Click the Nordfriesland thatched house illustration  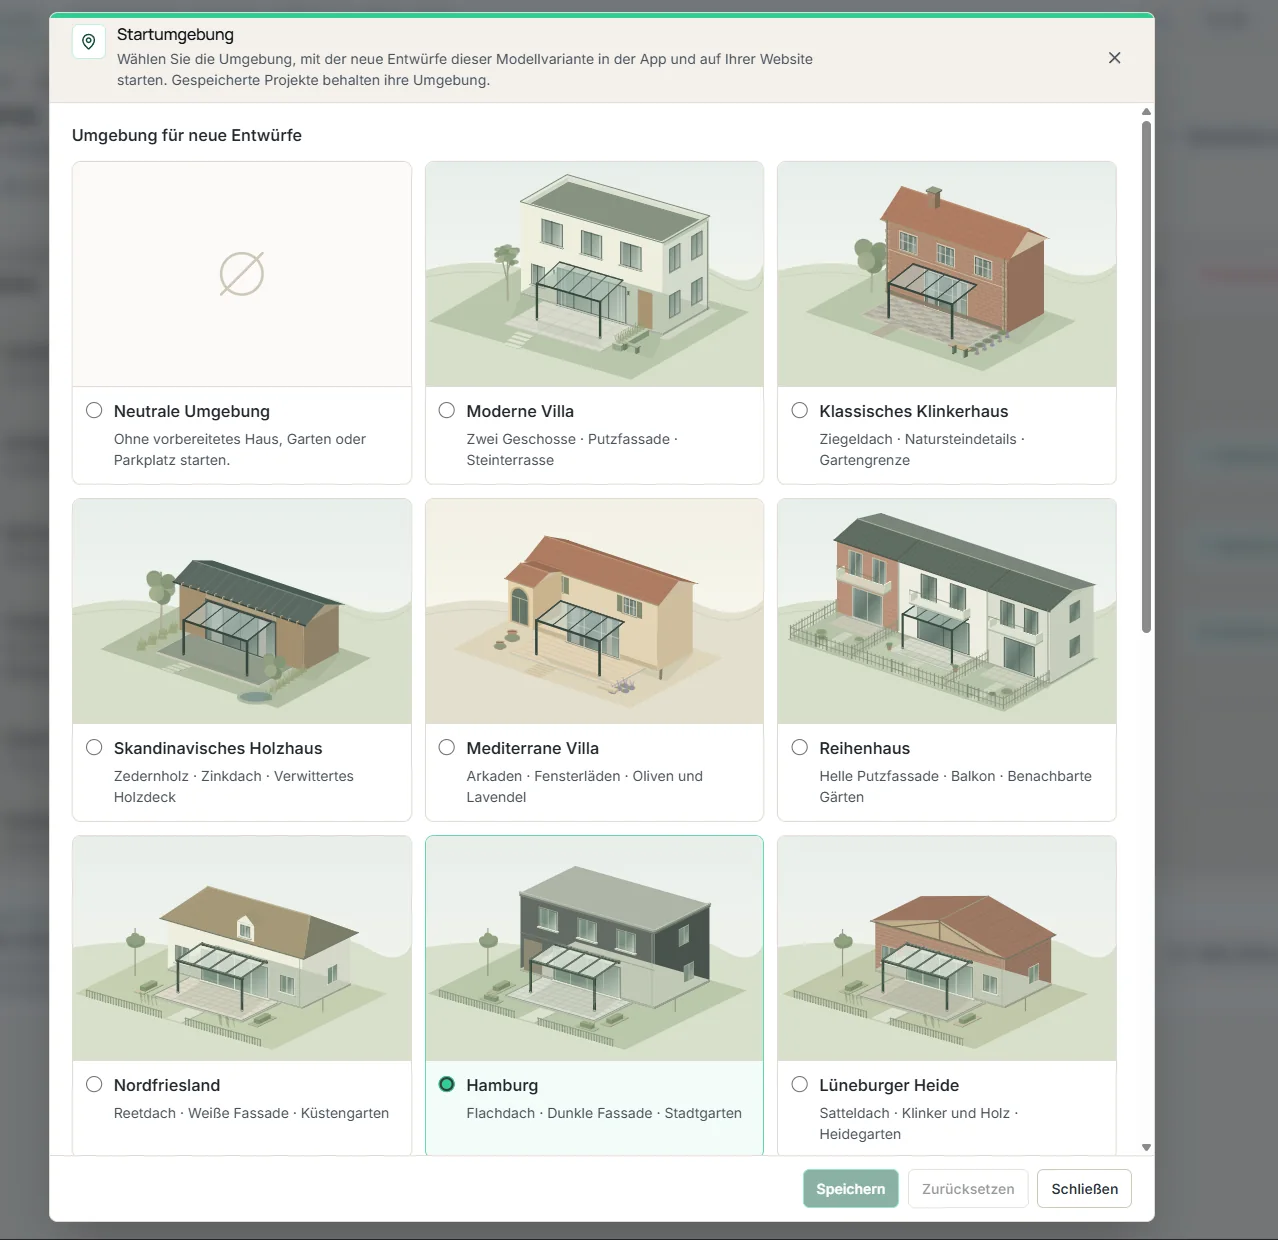[242, 948]
